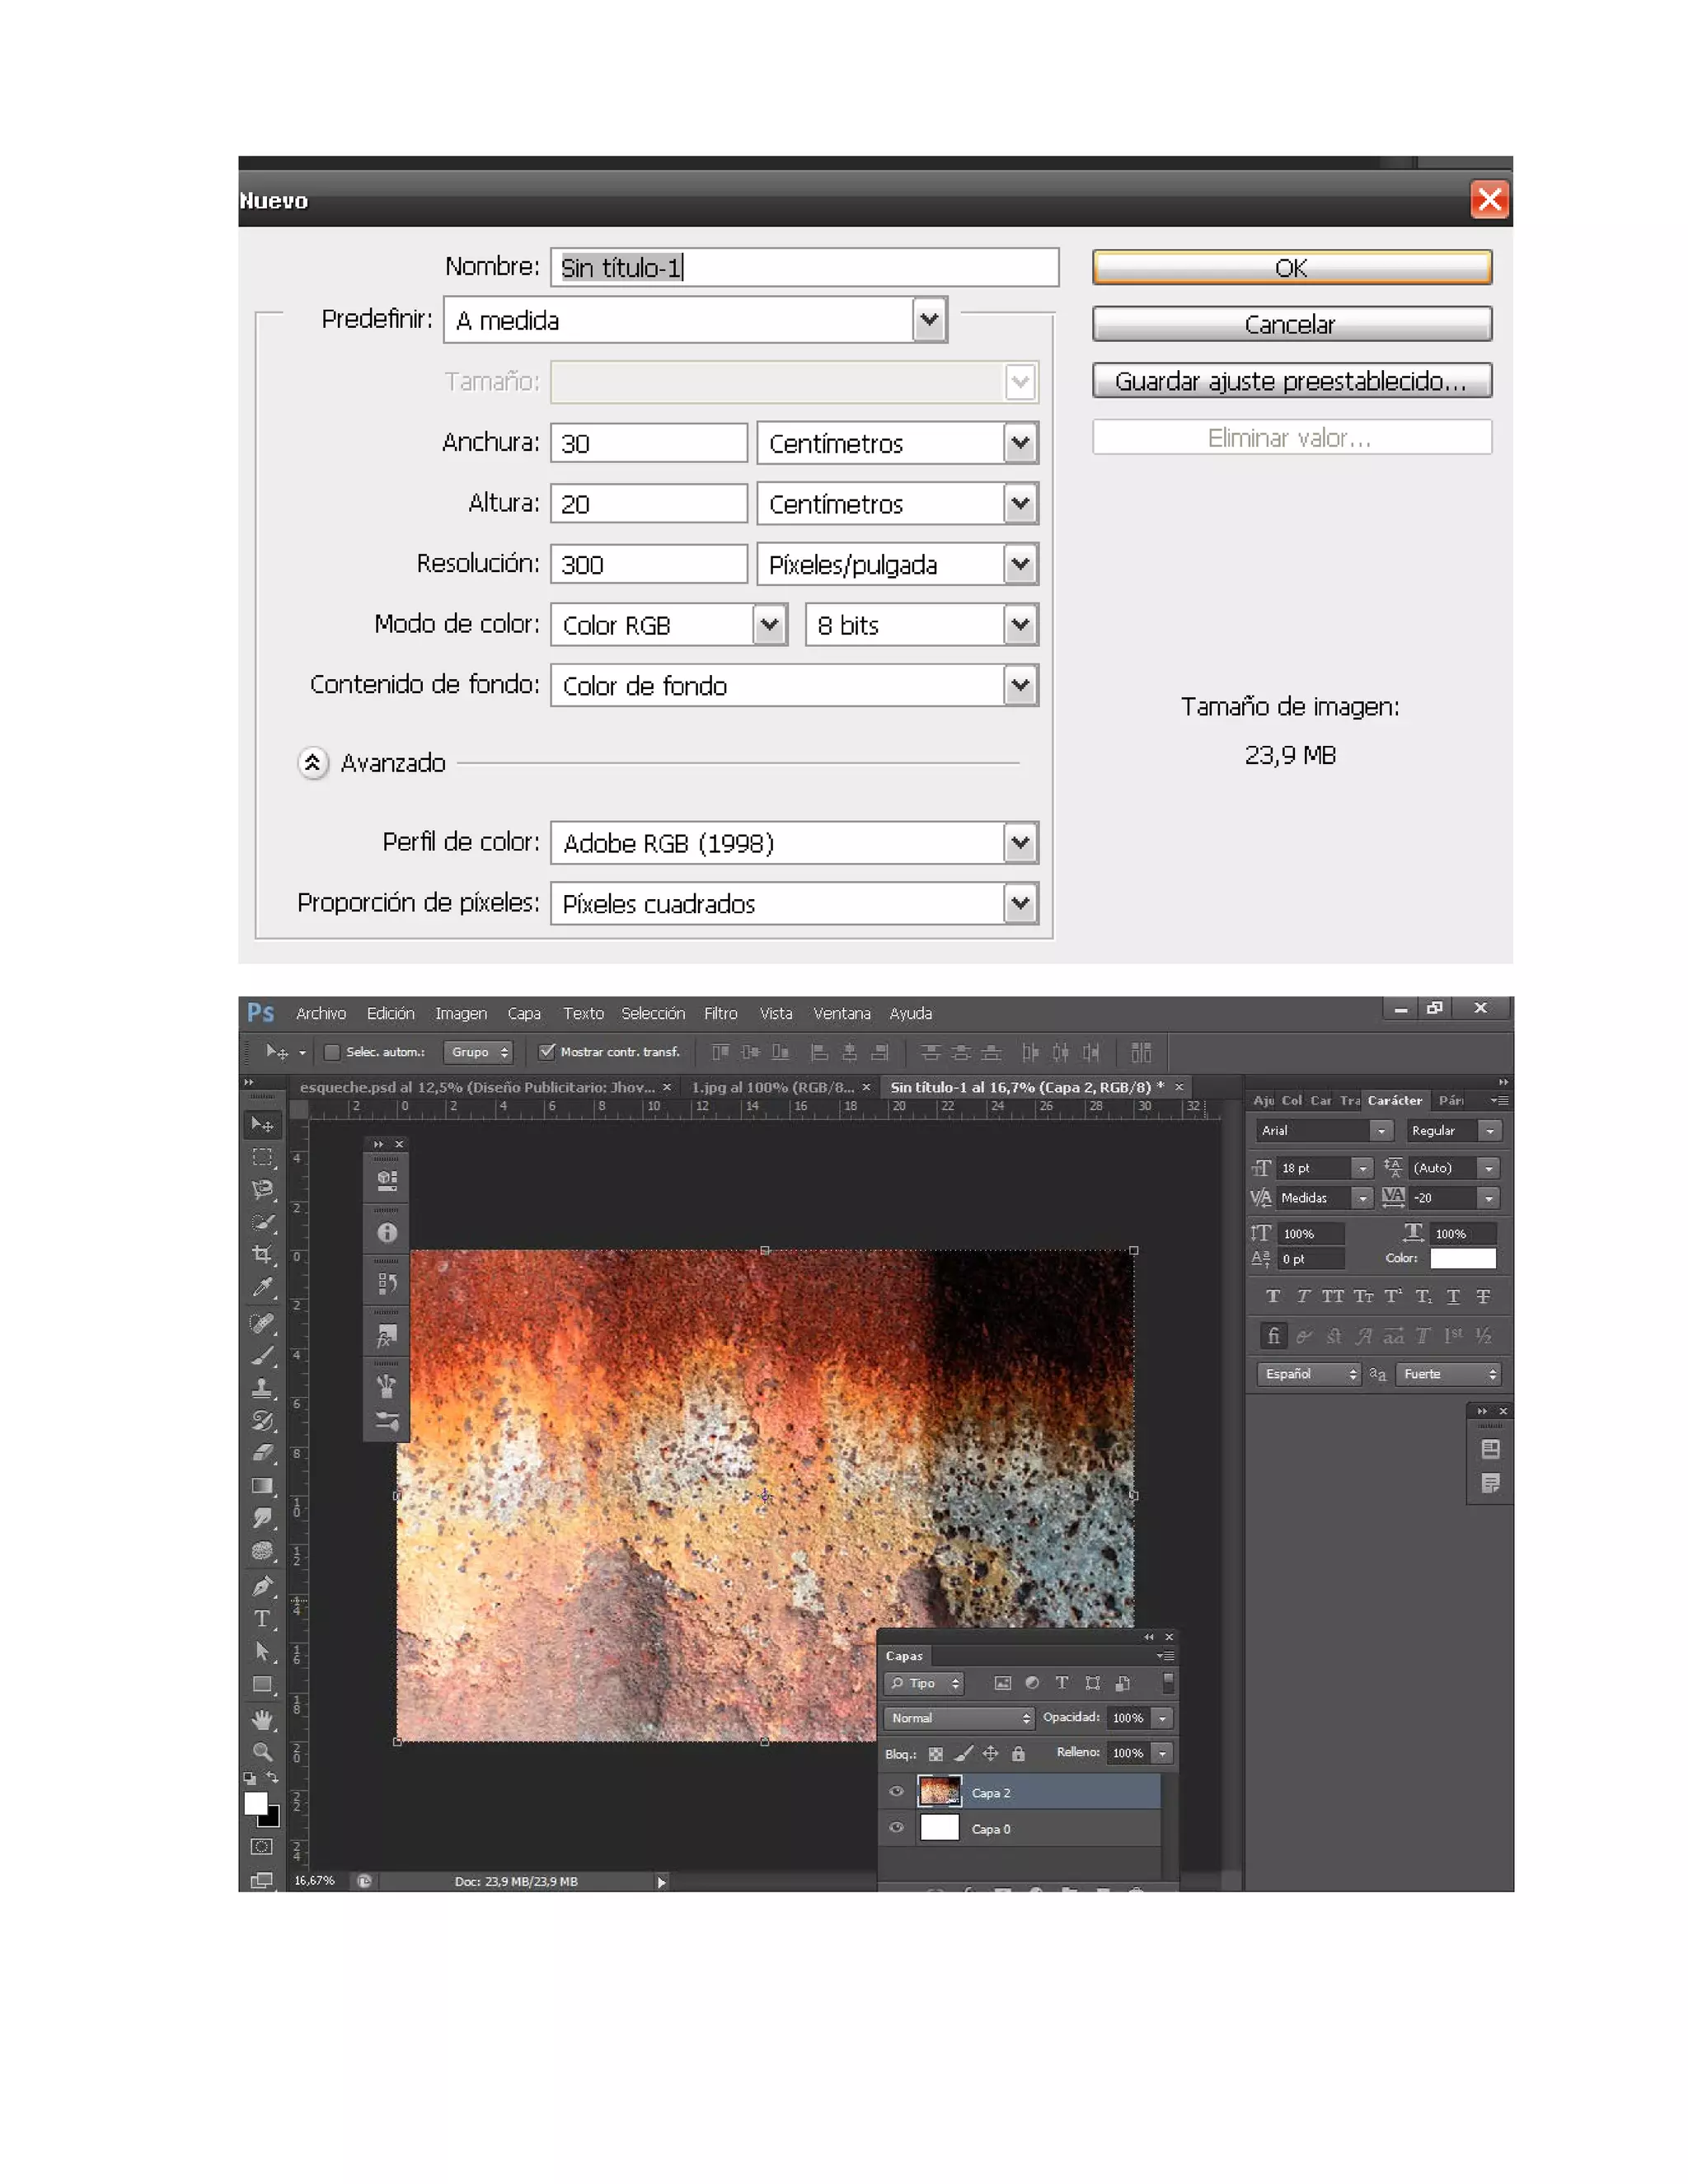This screenshot has height=2184, width=1688.
Task: Switch to the esqueche.psd document tab
Action: 477,1087
